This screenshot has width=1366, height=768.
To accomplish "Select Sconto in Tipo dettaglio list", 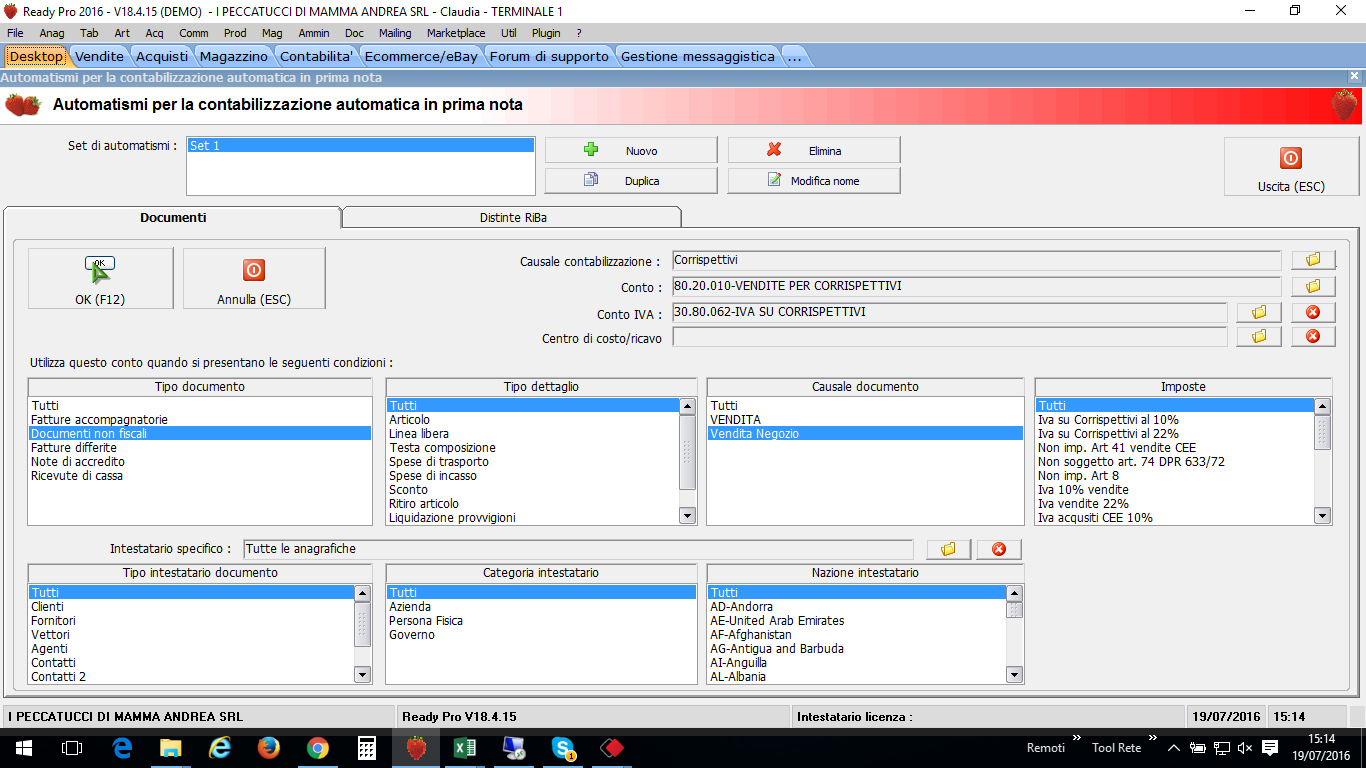I will click(533, 490).
